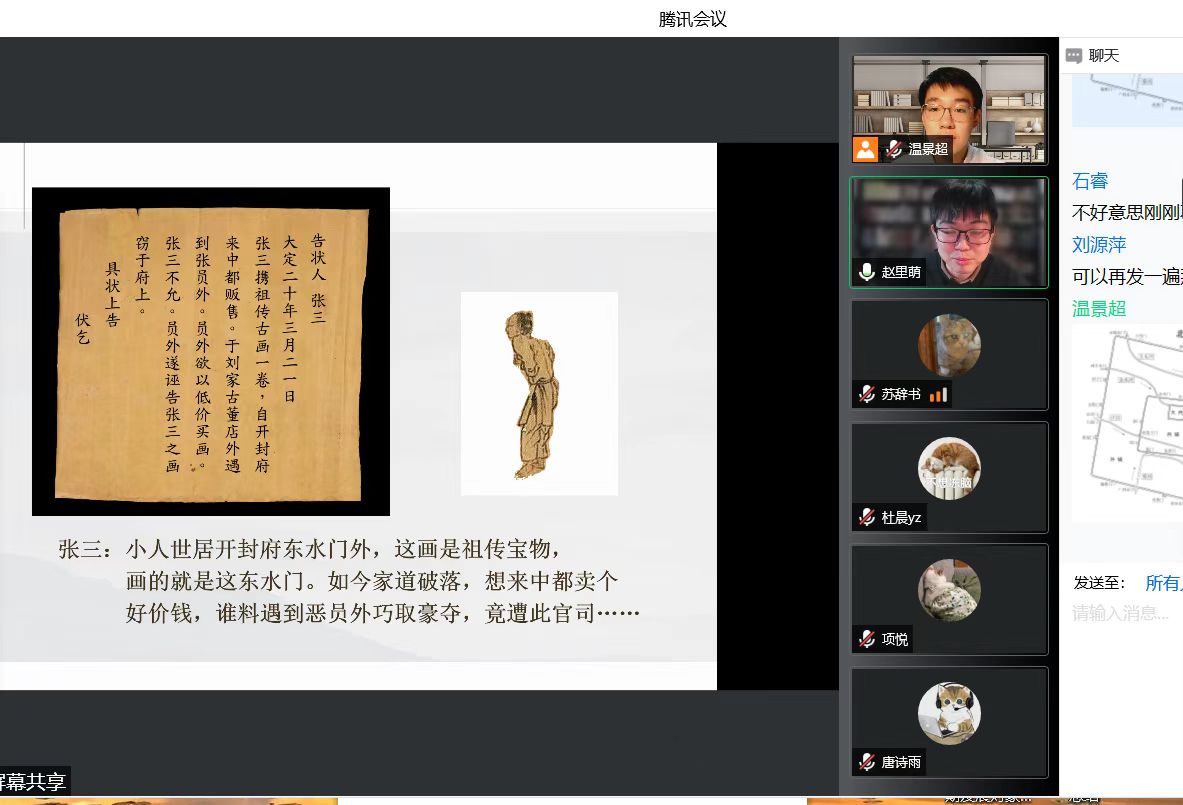1183x805 pixels.
Task: Click the muted microphone icon beside 温景超
Action: point(894,149)
